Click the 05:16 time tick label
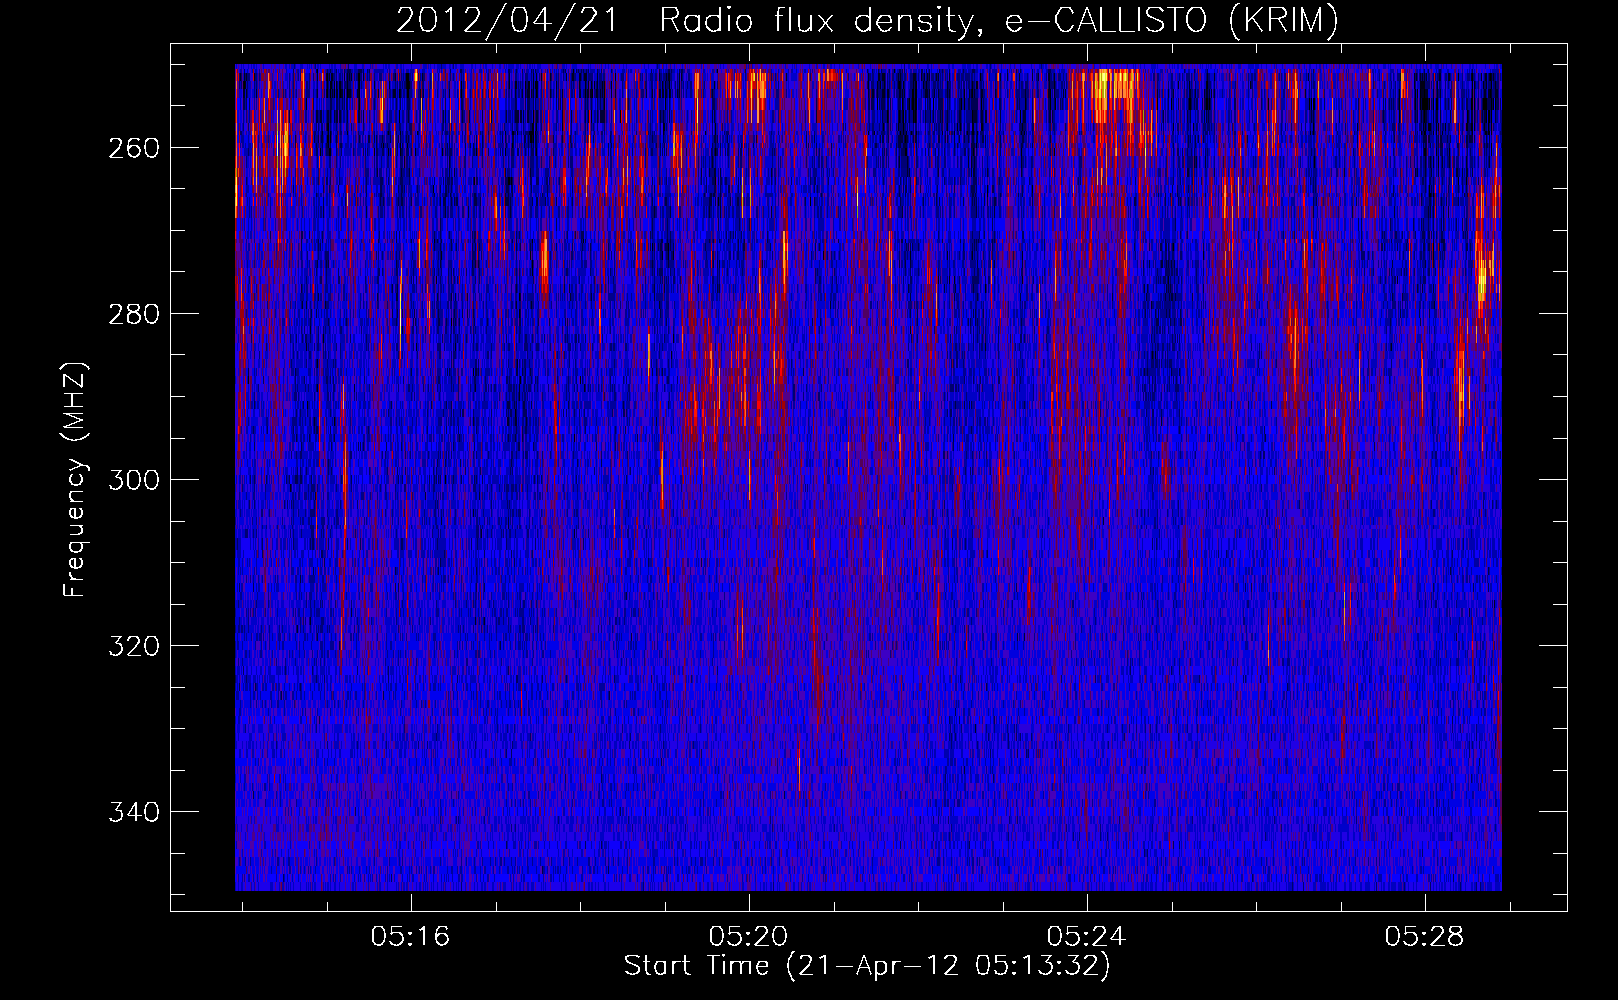 pyautogui.click(x=410, y=937)
